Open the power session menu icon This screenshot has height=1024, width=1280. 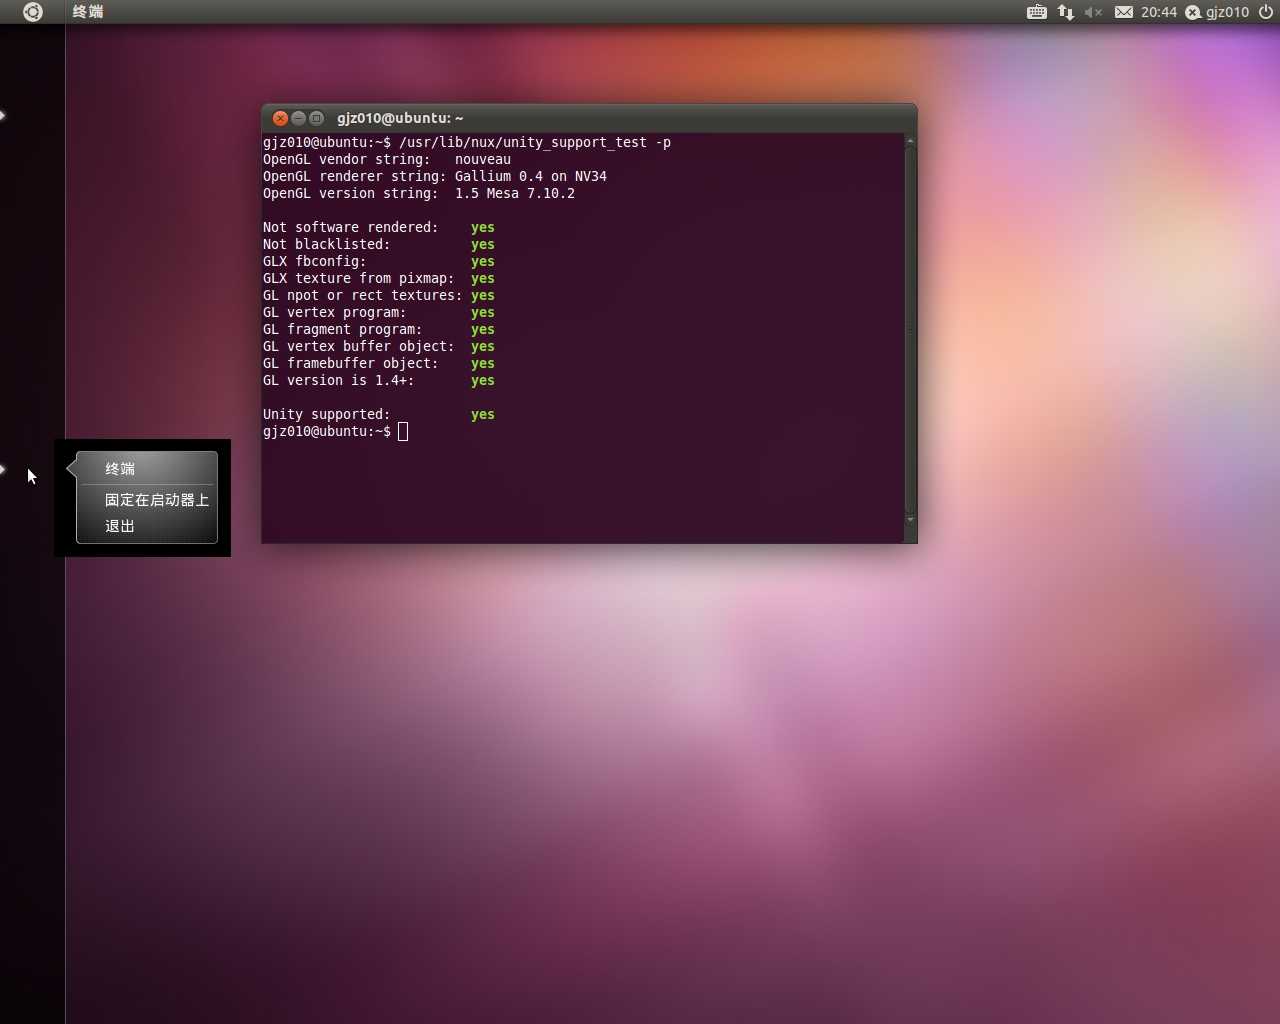pos(1266,12)
